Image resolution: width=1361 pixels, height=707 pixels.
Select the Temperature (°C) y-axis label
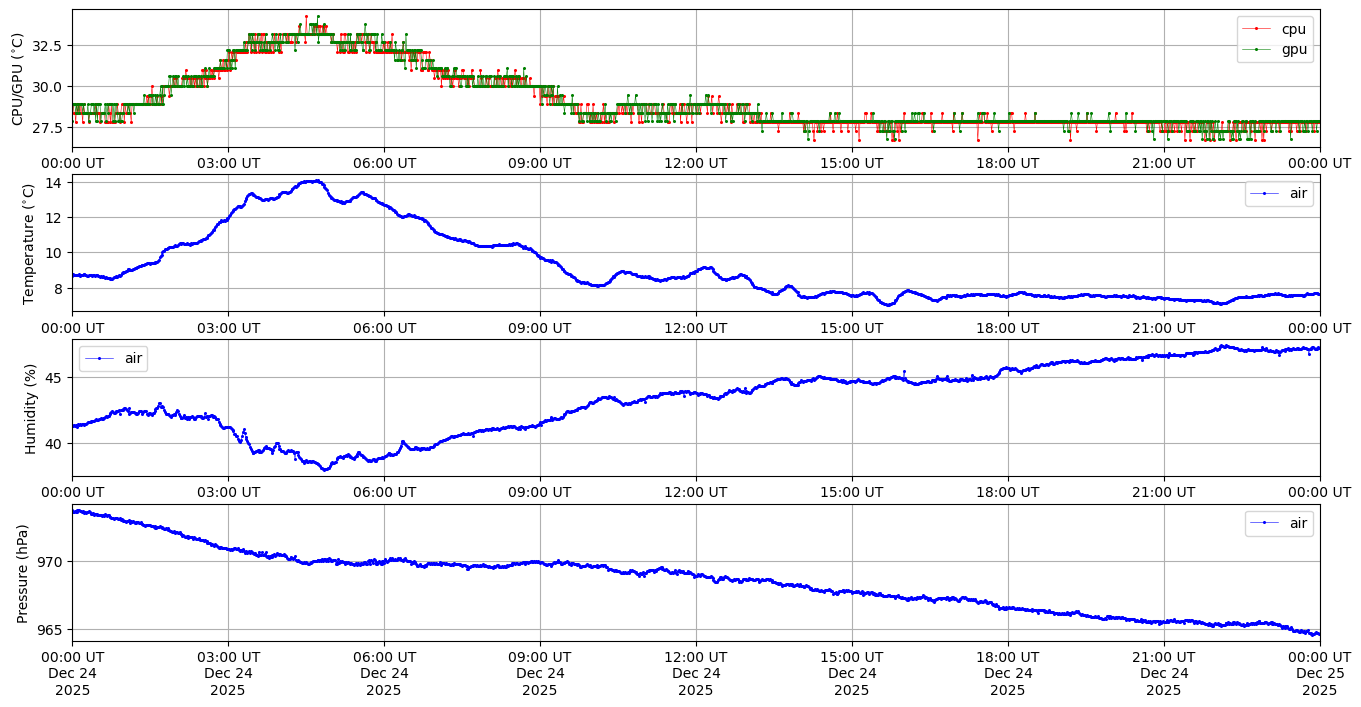[x=28, y=243]
